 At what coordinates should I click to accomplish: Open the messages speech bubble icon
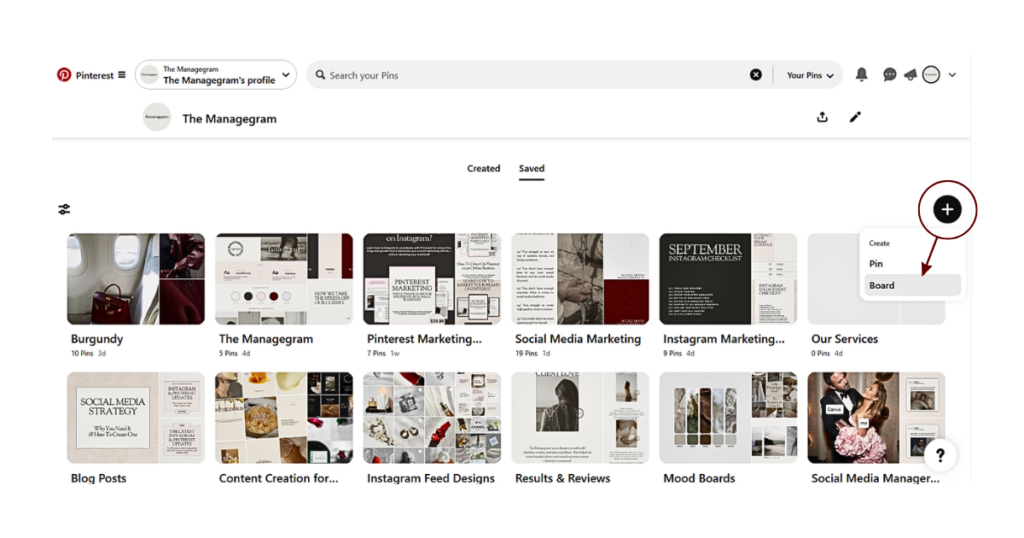889,75
